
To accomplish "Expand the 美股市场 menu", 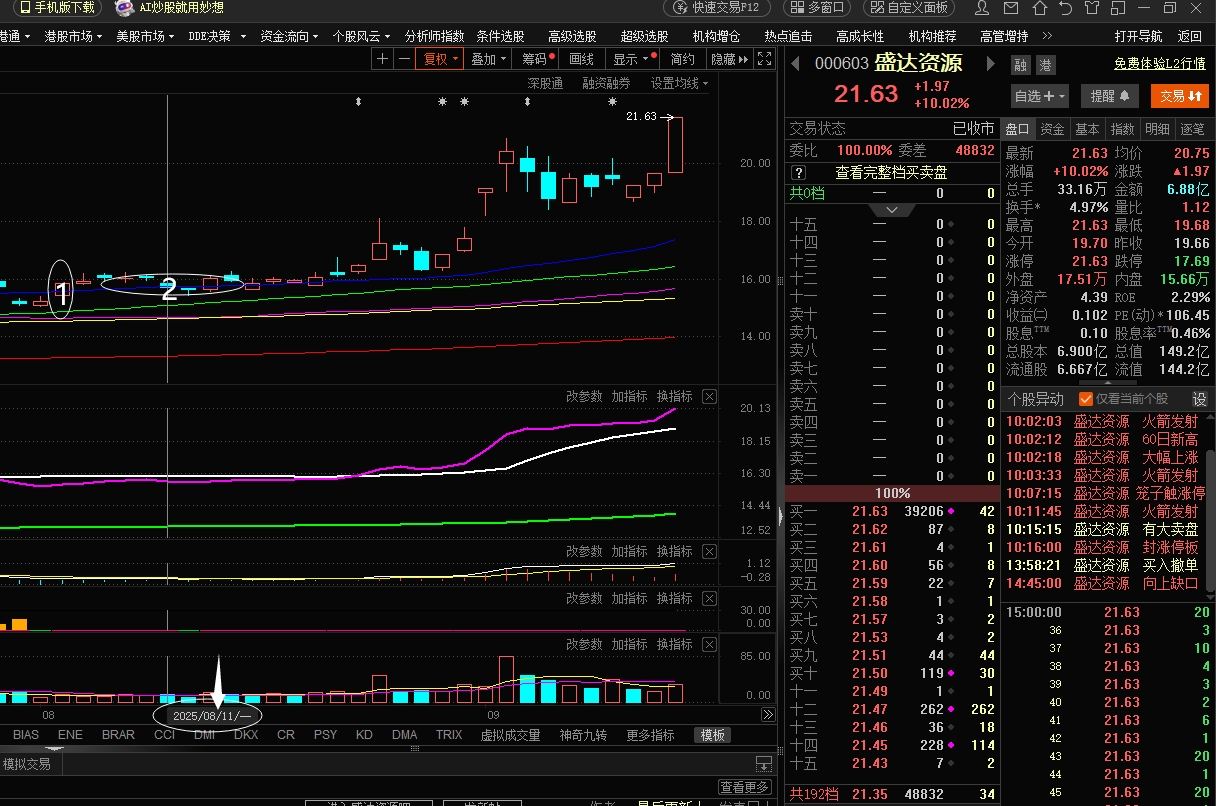I will click(x=146, y=36).
